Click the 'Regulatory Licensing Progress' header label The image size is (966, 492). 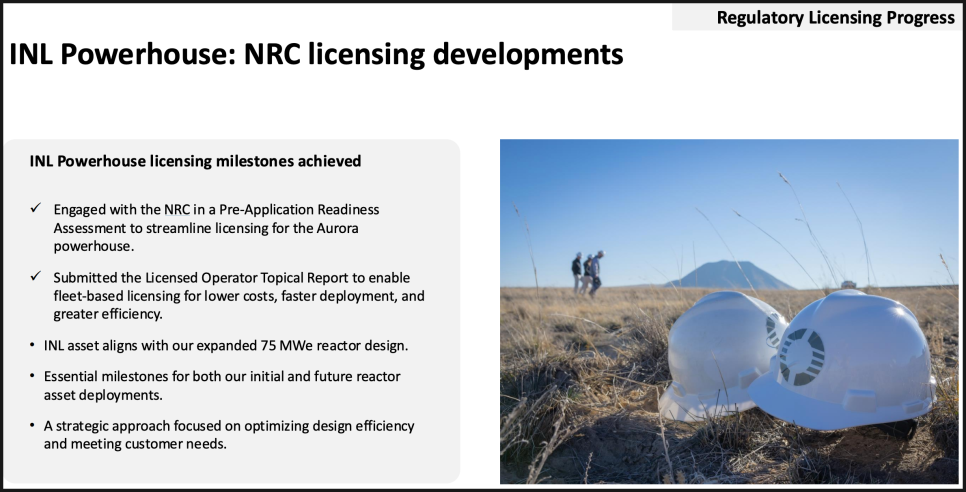point(835,18)
